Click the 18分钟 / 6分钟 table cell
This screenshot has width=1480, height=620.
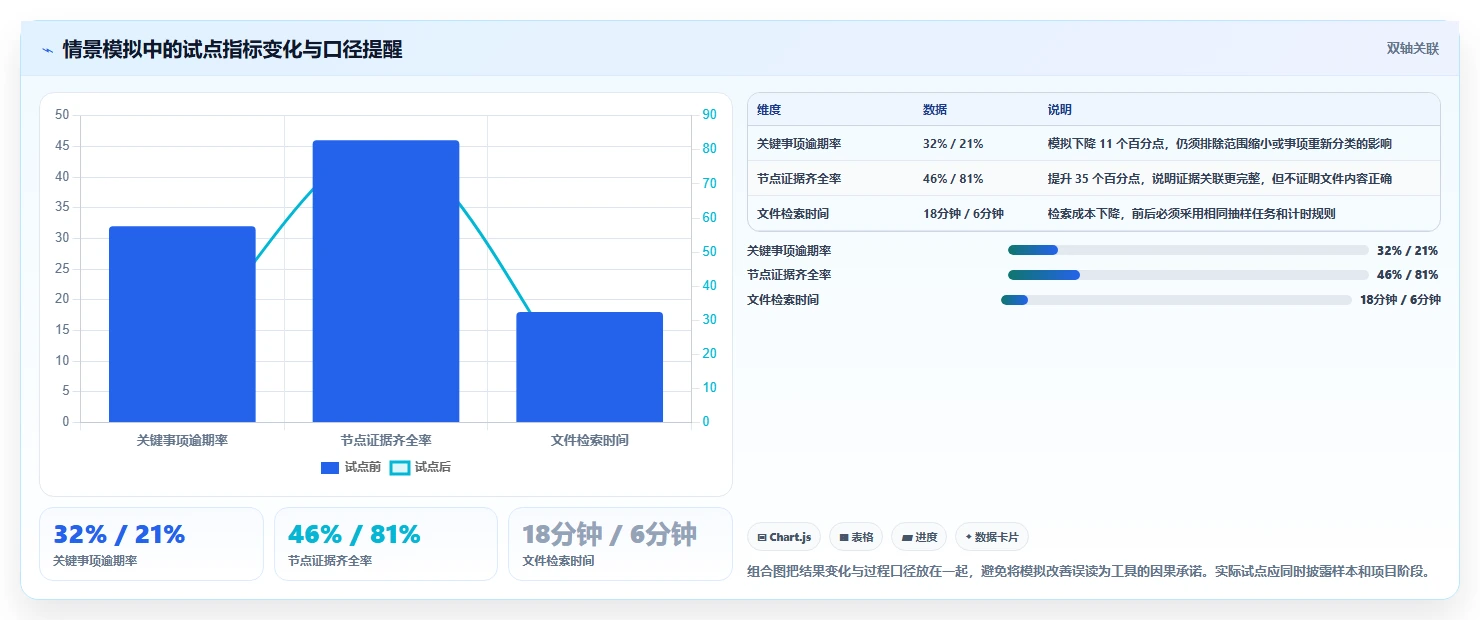click(963, 214)
